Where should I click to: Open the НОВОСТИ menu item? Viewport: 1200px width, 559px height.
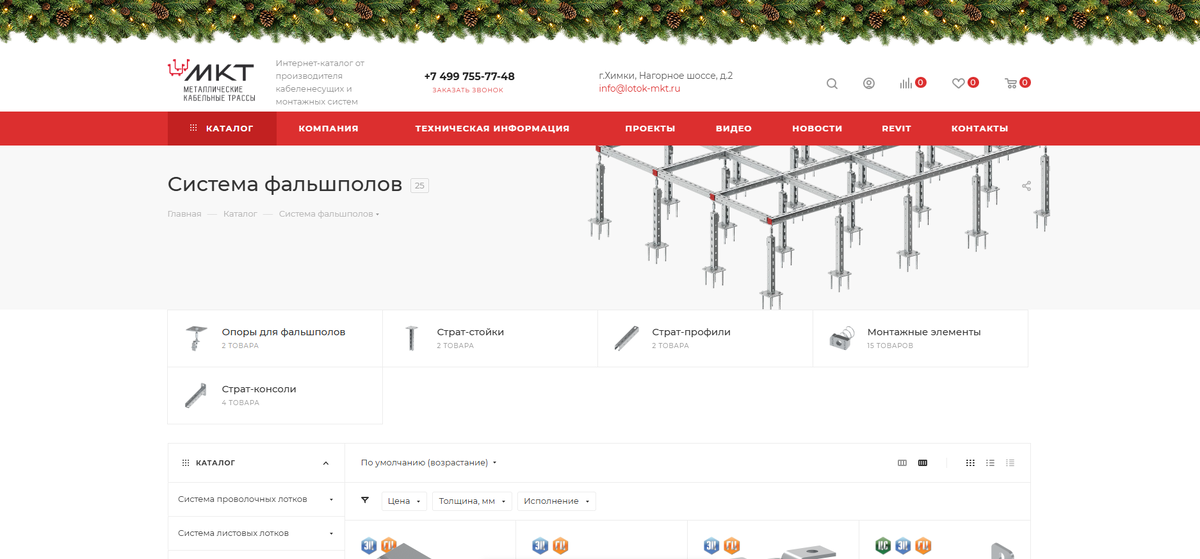point(817,128)
